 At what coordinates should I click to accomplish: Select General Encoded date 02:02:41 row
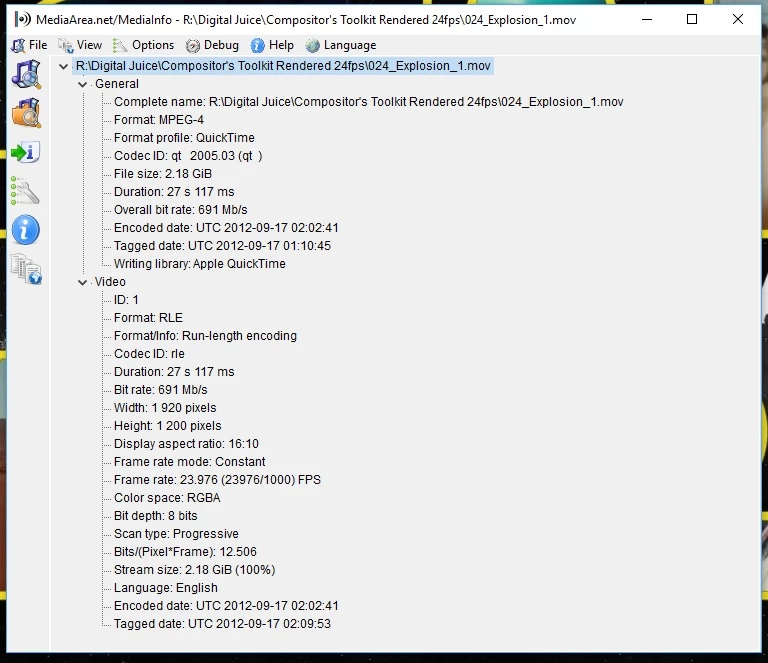[226, 228]
